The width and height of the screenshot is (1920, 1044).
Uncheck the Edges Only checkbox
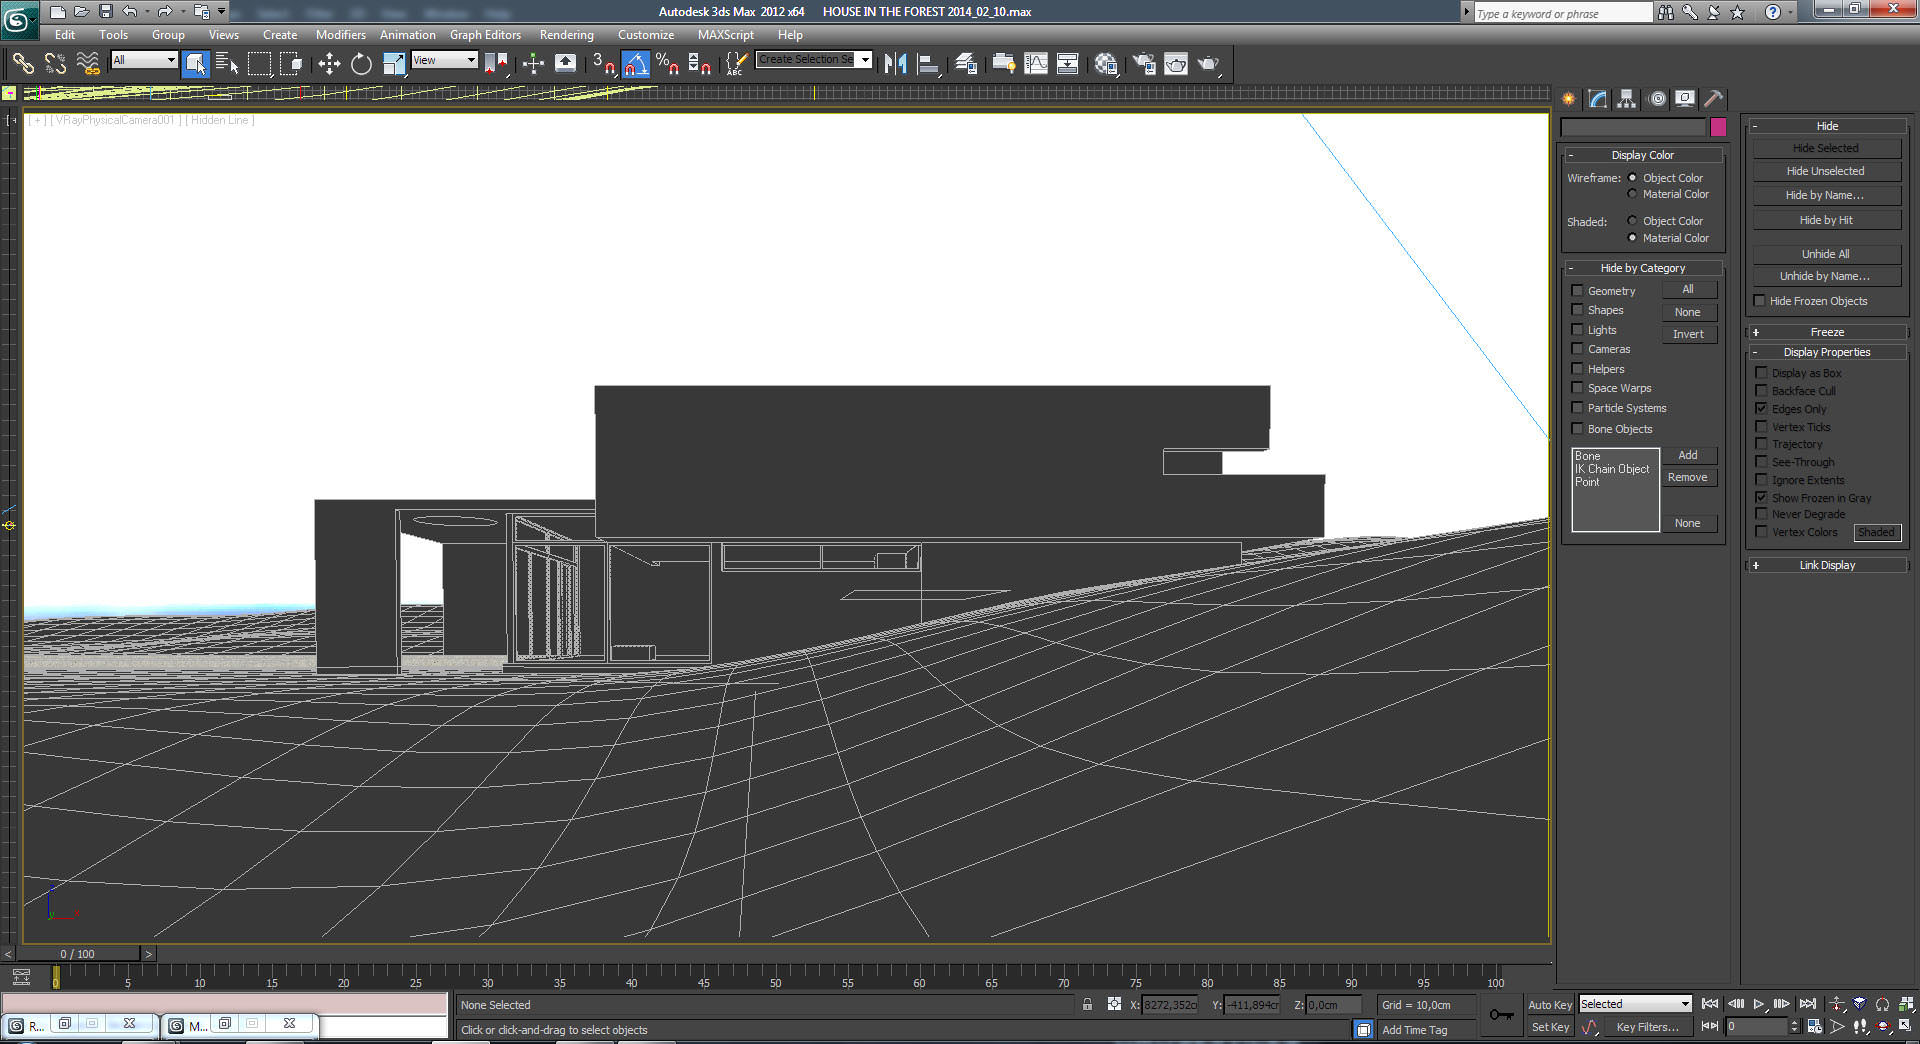[x=1762, y=409]
